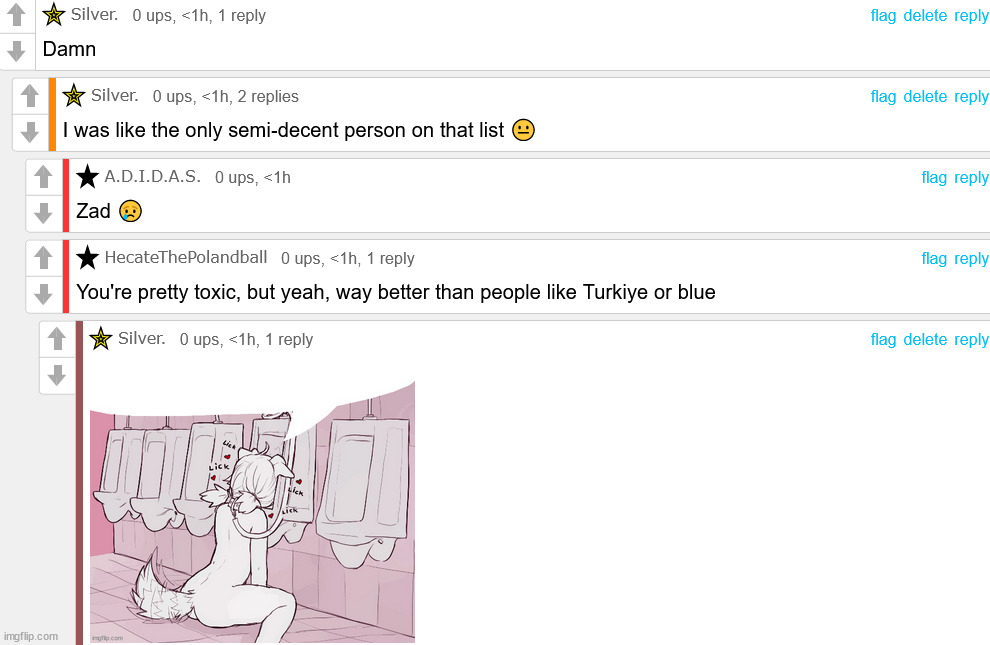Delete Silver's image comment
Screen dimensions: 990x645
925,340
